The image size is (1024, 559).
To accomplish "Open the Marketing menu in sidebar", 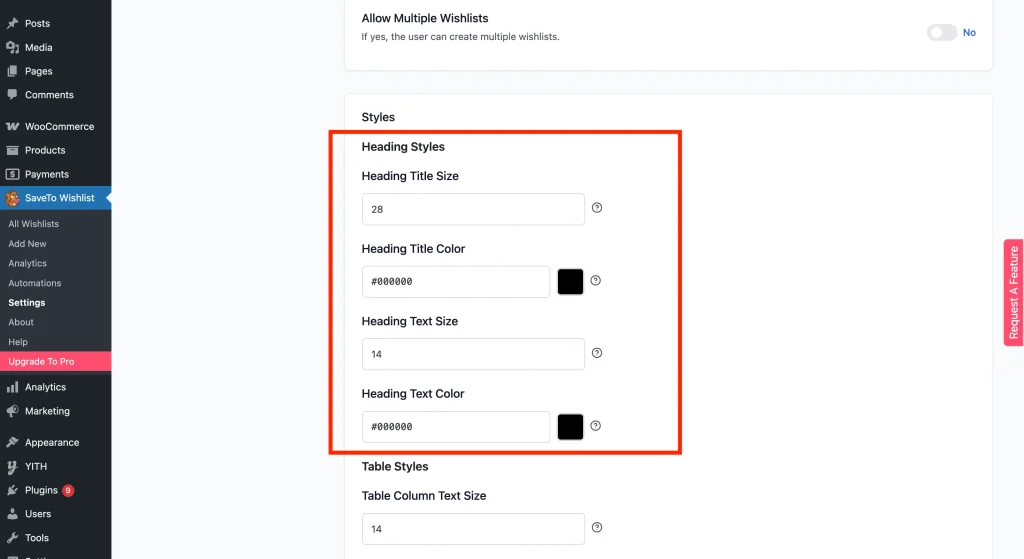I will point(47,411).
